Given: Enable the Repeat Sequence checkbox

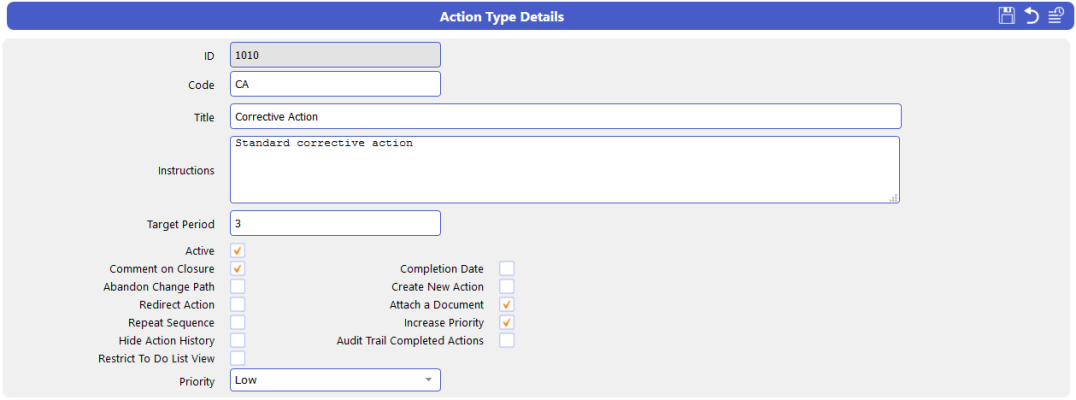Looking at the screenshot, I should coord(237,322).
